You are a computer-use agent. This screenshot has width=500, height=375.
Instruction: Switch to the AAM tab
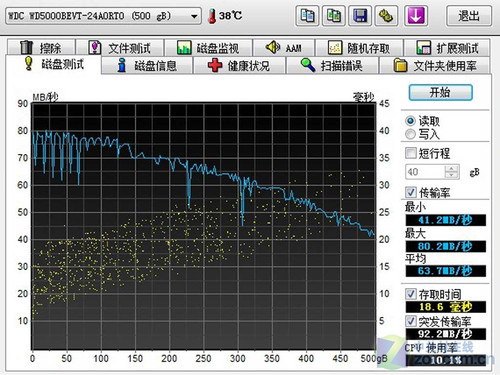[x=284, y=48]
